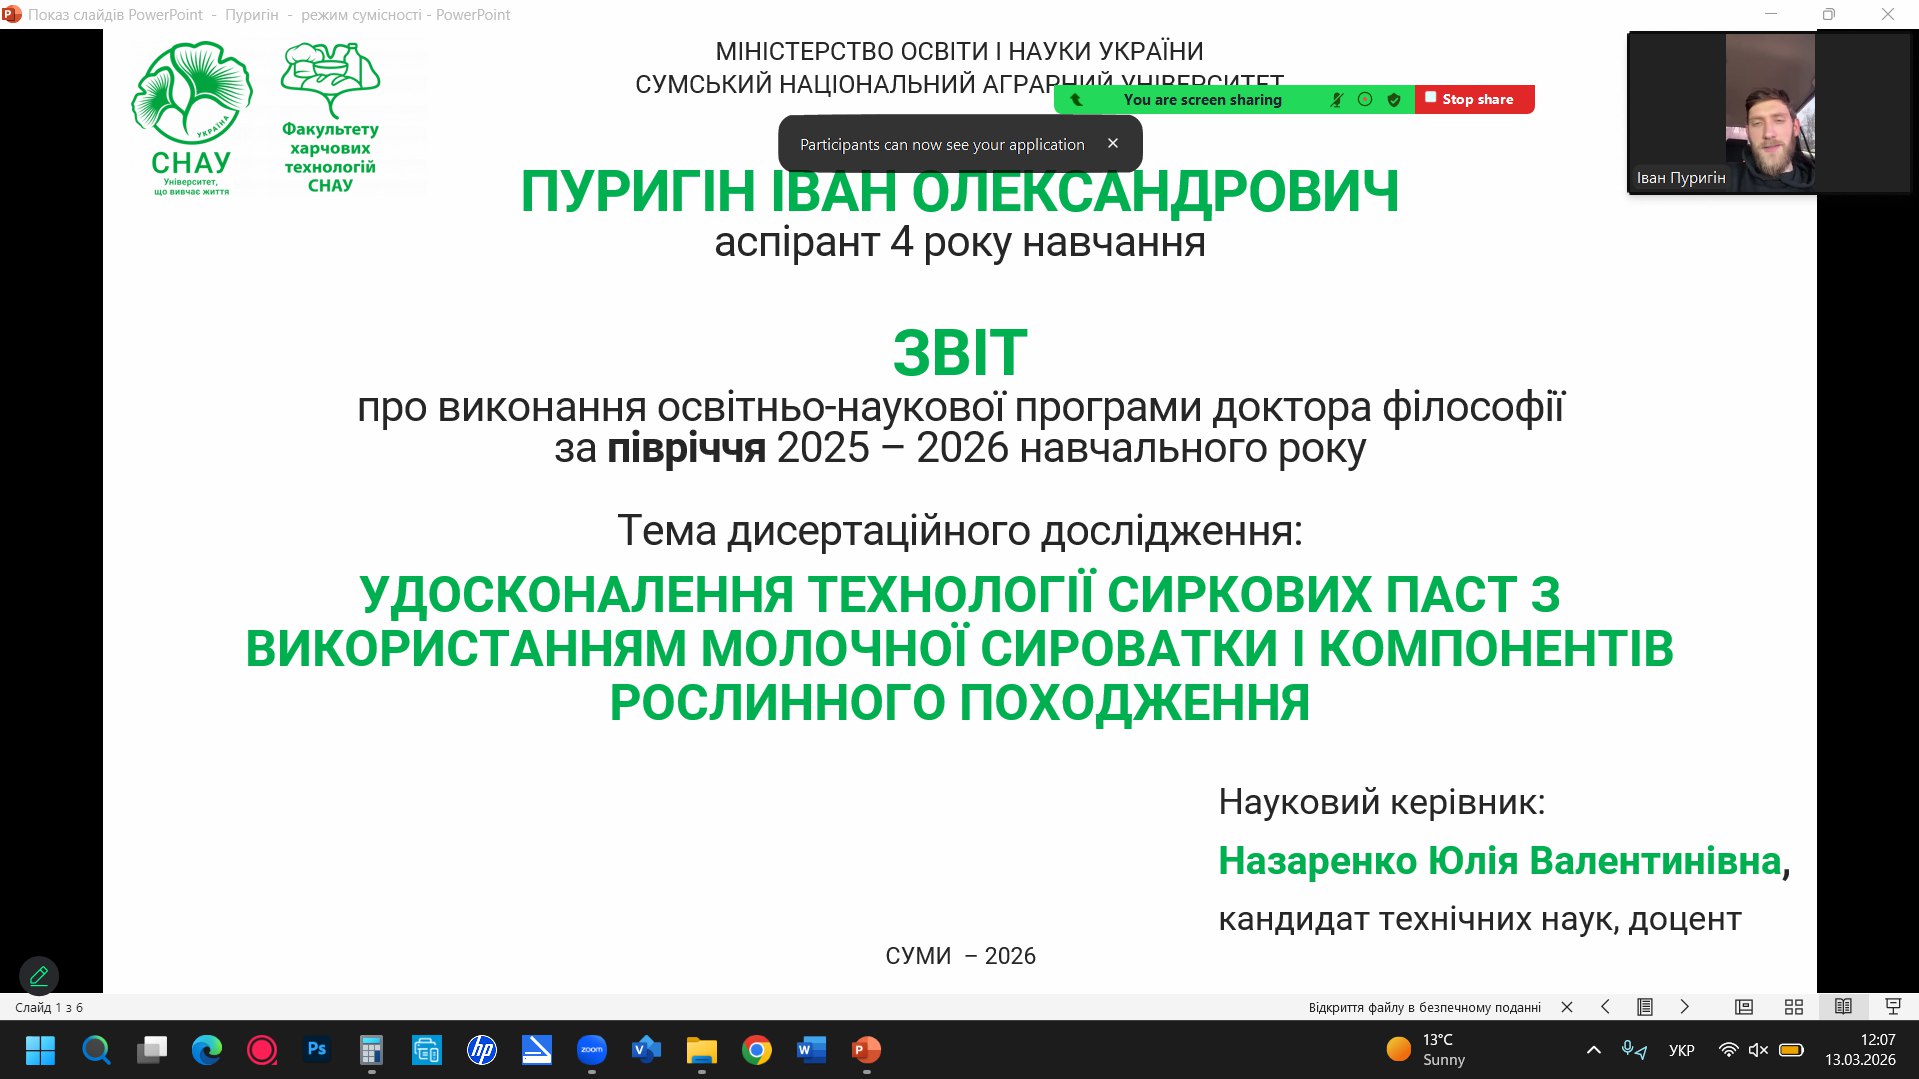Click the recording indicator in sharing bar

click(x=1365, y=100)
